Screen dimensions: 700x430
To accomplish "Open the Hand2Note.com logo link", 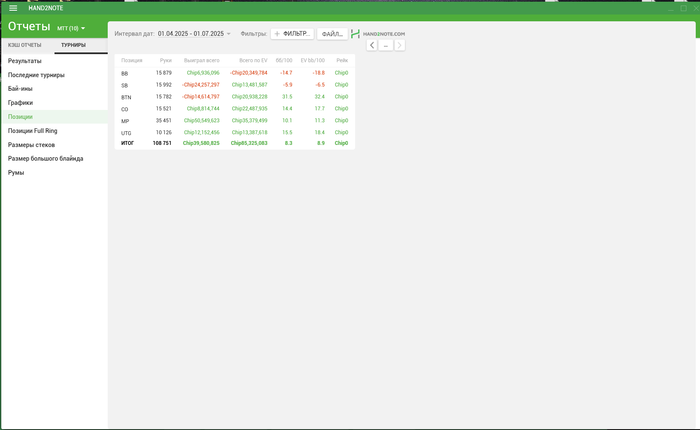I will tap(378, 33).
